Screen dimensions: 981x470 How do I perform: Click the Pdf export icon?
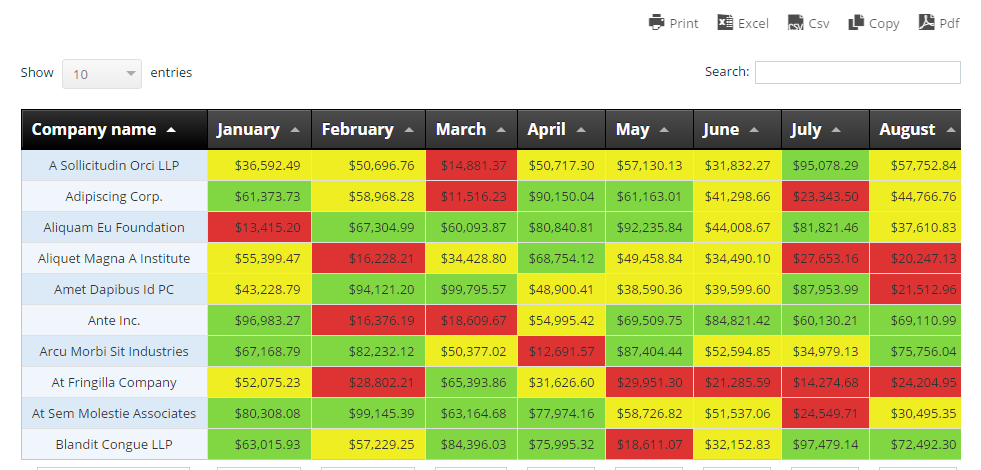927,22
